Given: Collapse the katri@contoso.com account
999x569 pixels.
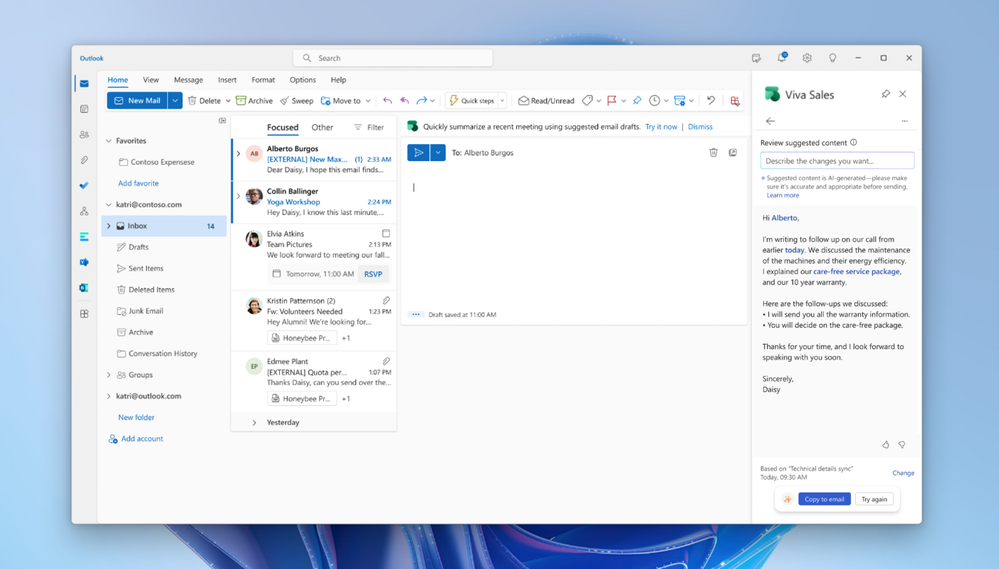Looking at the screenshot, I should [x=109, y=205].
